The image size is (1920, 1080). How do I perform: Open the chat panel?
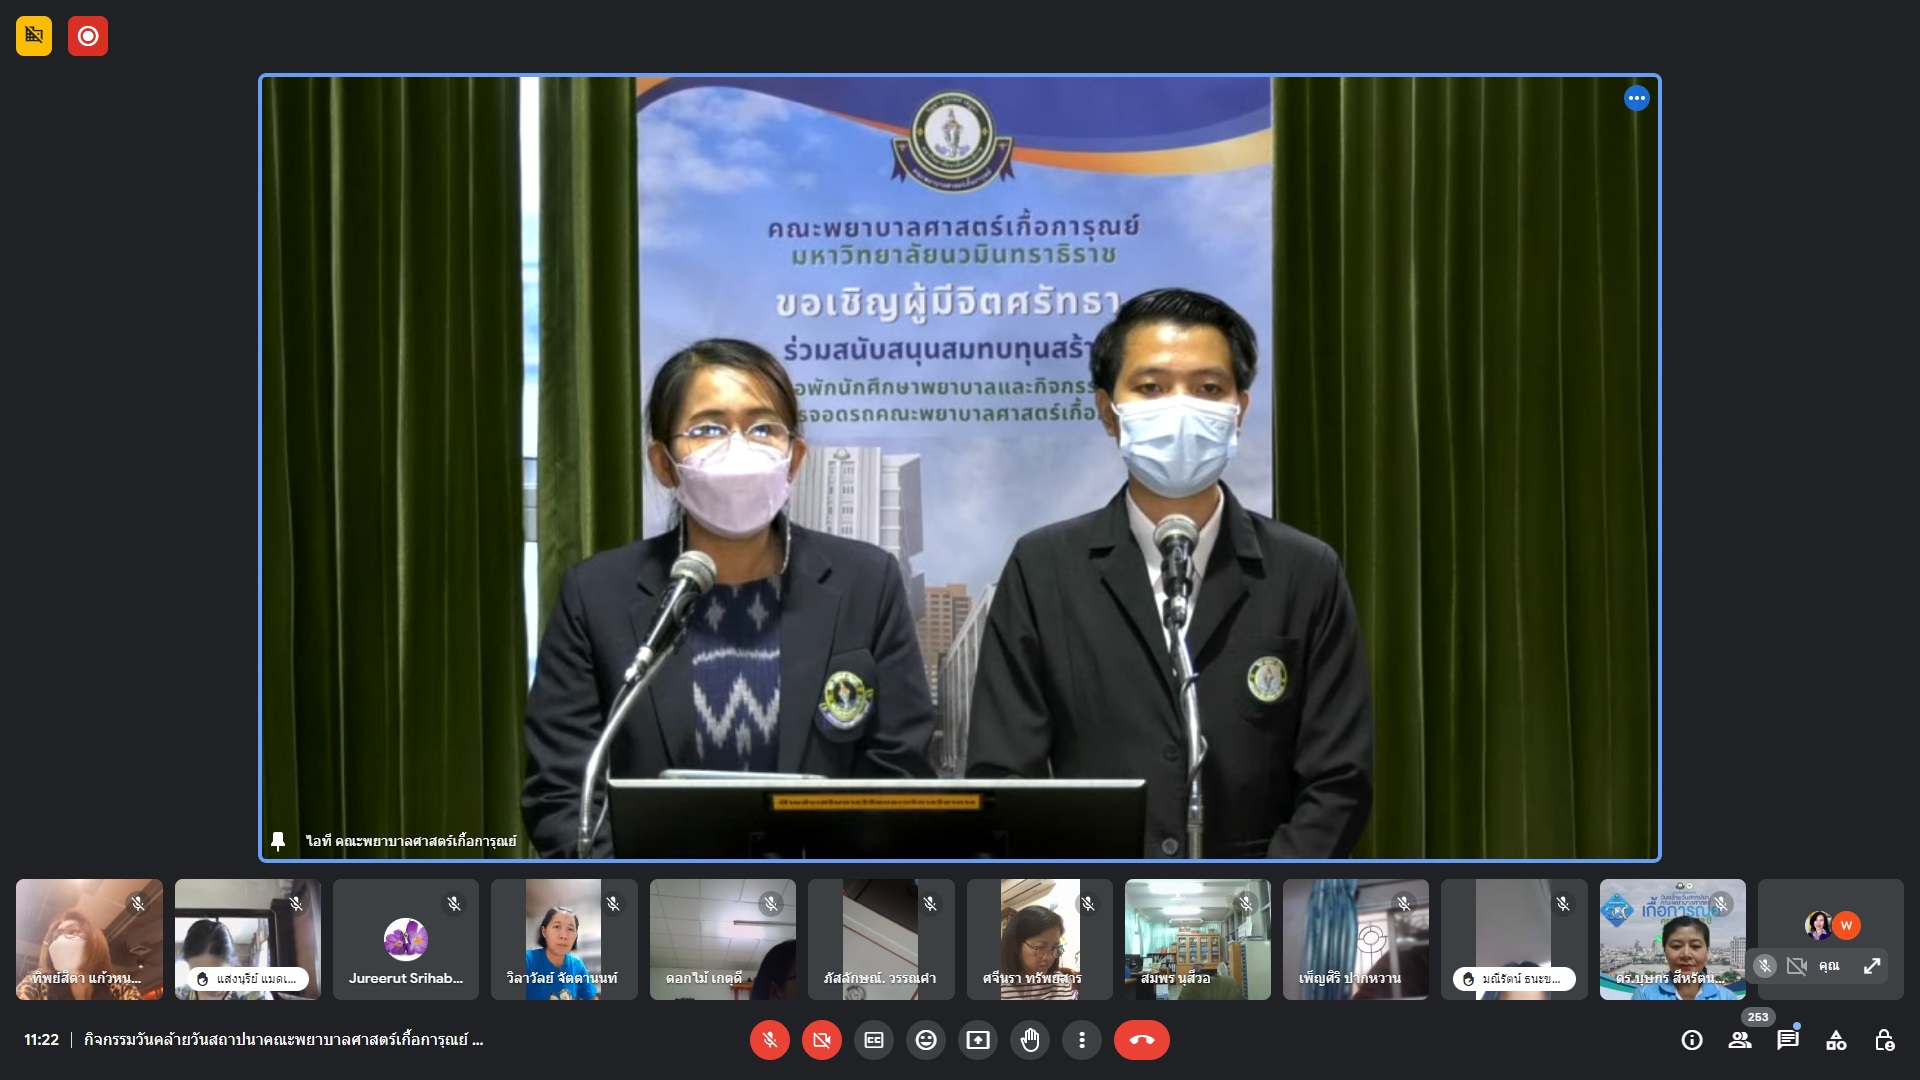pos(1788,1040)
